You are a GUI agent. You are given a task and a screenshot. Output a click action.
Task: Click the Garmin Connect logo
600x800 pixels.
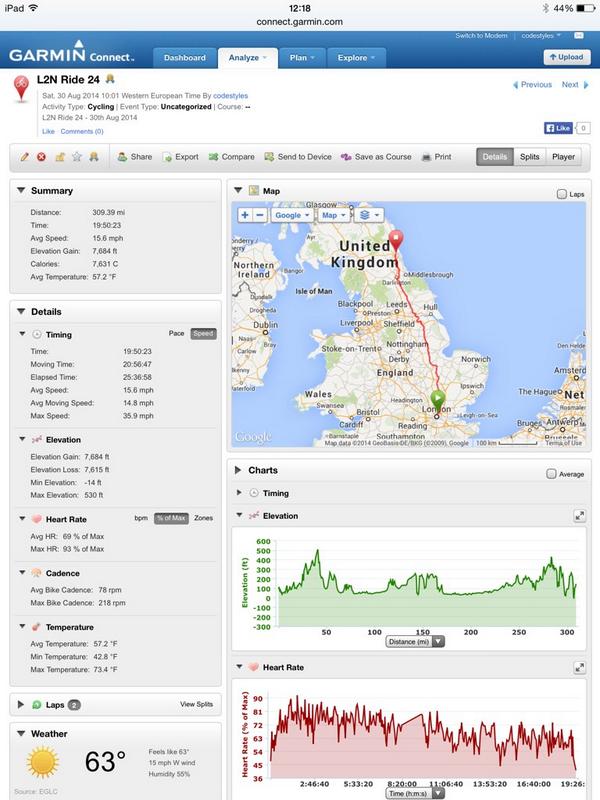point(71,52)
